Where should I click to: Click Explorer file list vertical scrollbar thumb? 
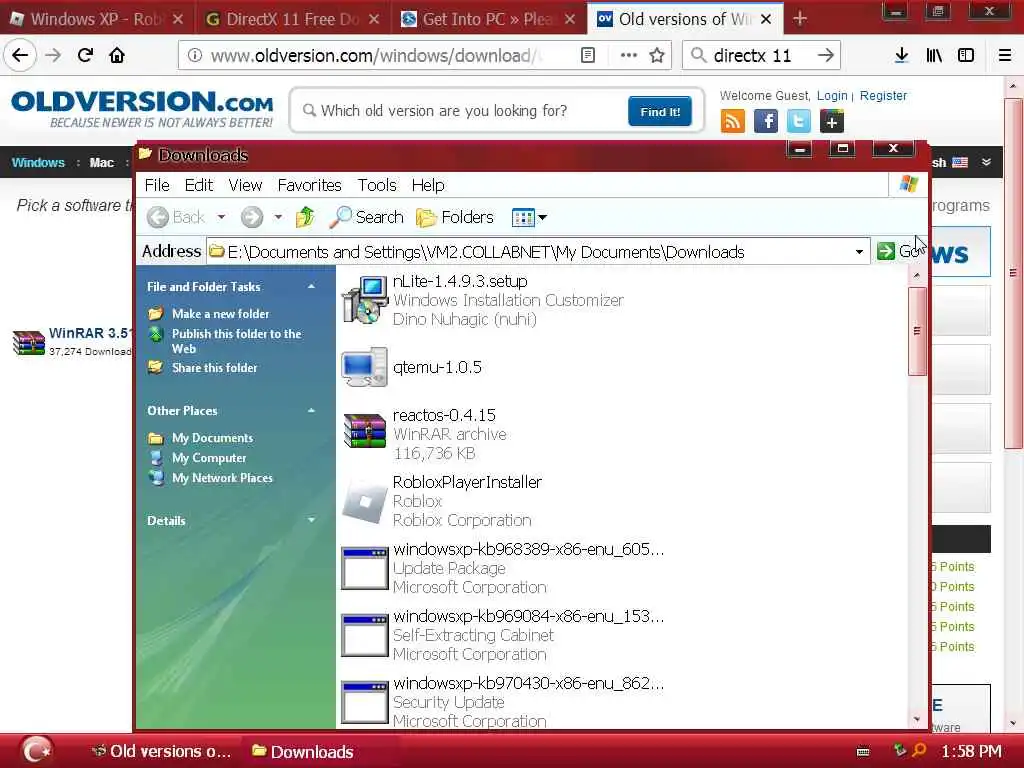[x=917, y=331]
